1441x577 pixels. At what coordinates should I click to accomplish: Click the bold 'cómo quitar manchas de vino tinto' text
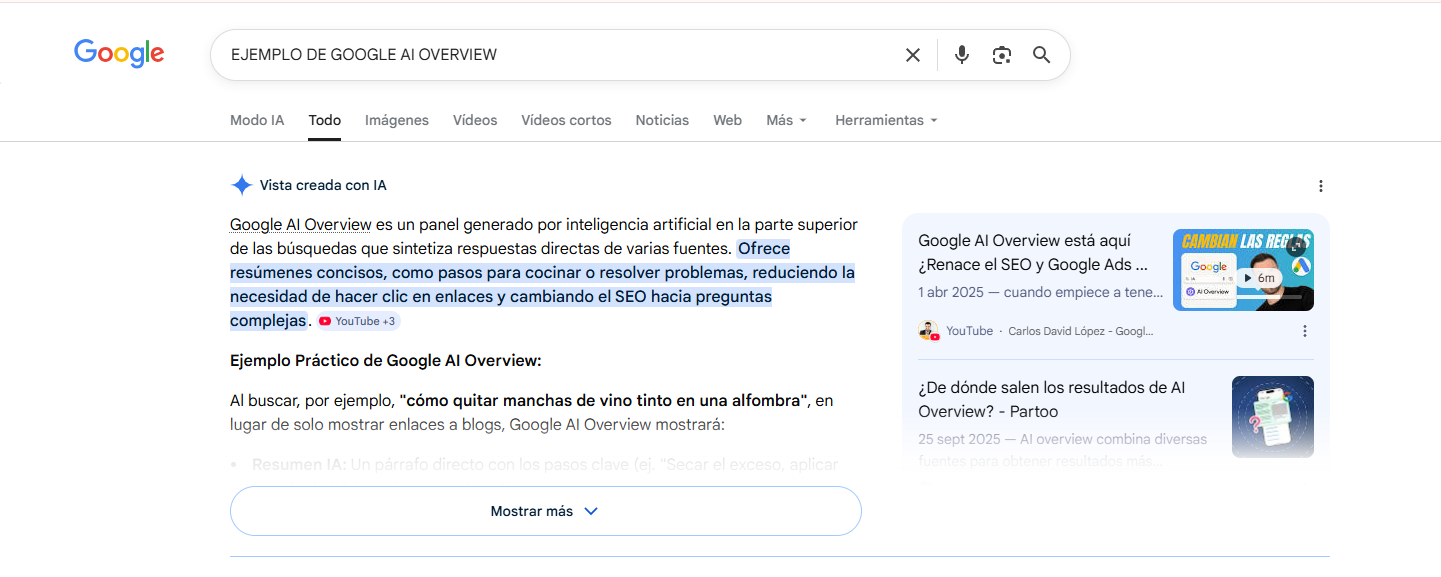[x=603, y=400]
